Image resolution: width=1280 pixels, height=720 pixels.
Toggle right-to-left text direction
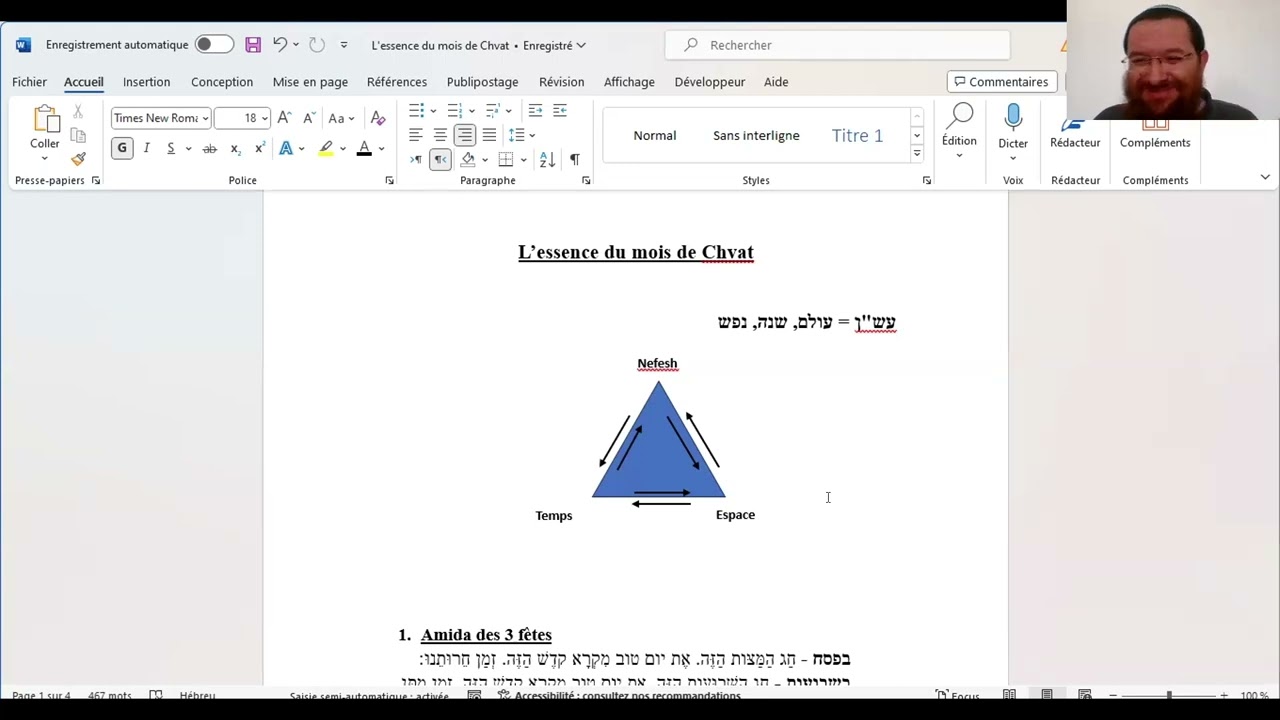point(440,160)
